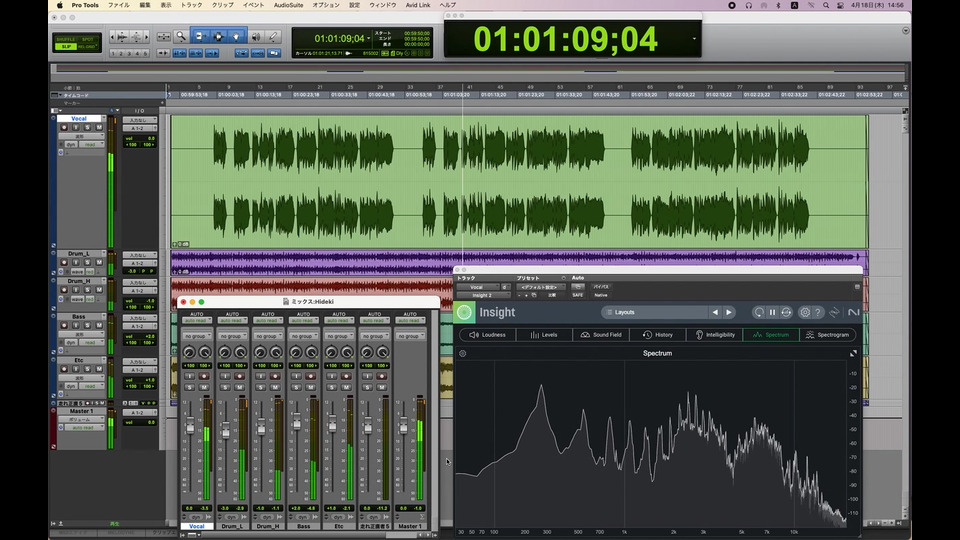Click the plugin bypass button
The width and height of the screenshot is (960, 540).
click(x=601, y=287)
